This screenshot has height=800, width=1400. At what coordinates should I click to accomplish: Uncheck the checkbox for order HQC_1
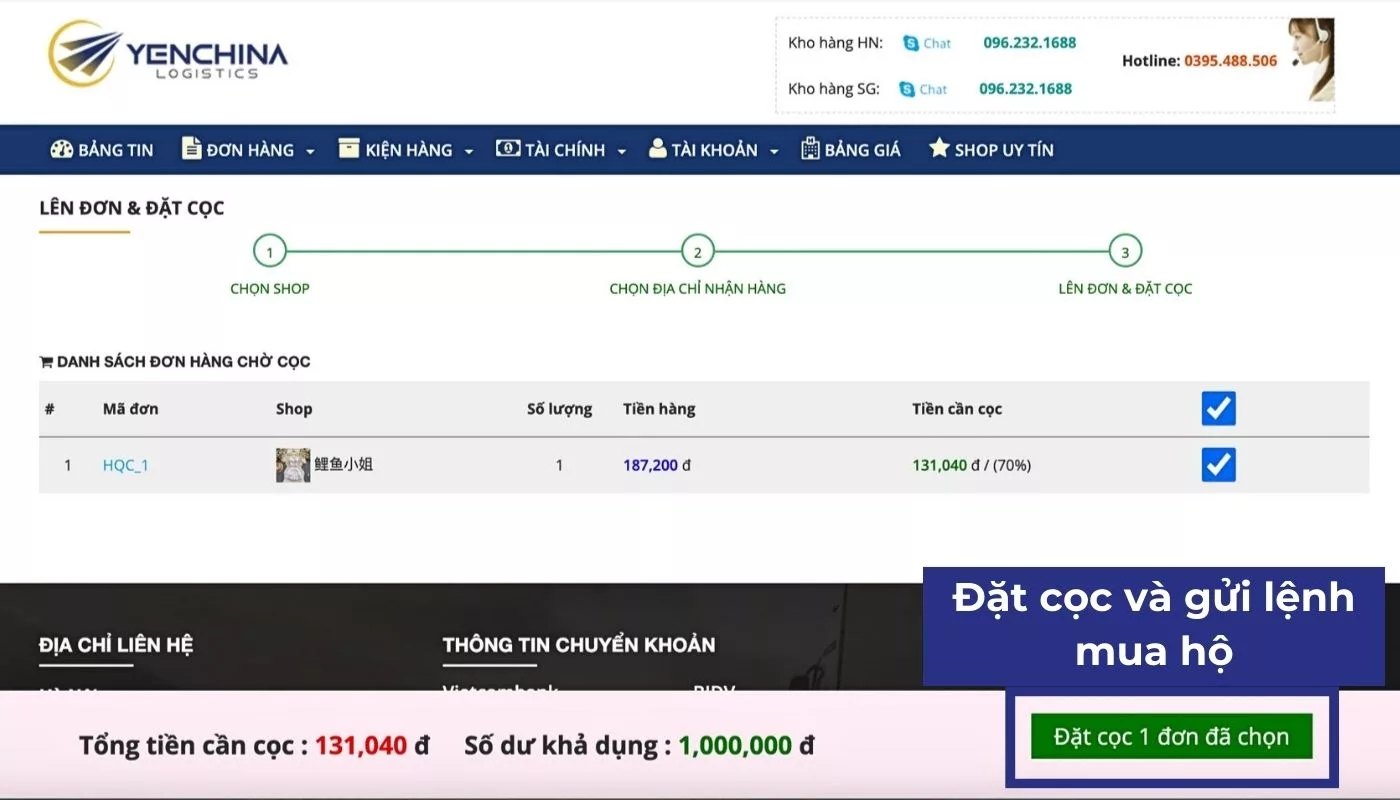tap(1218, 465)
